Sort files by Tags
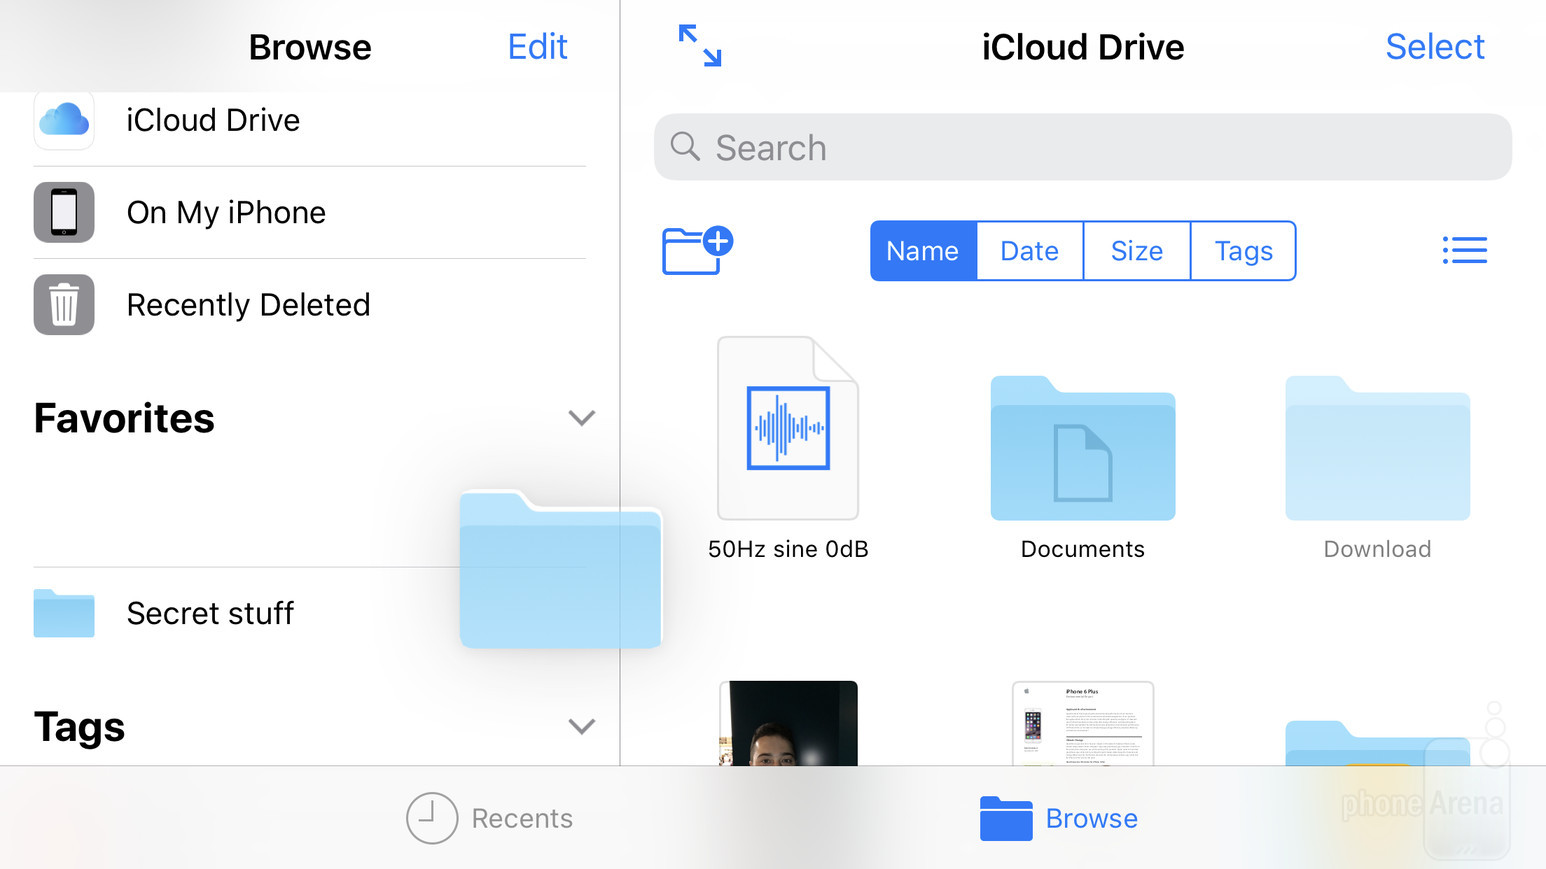 (1243, 251)
